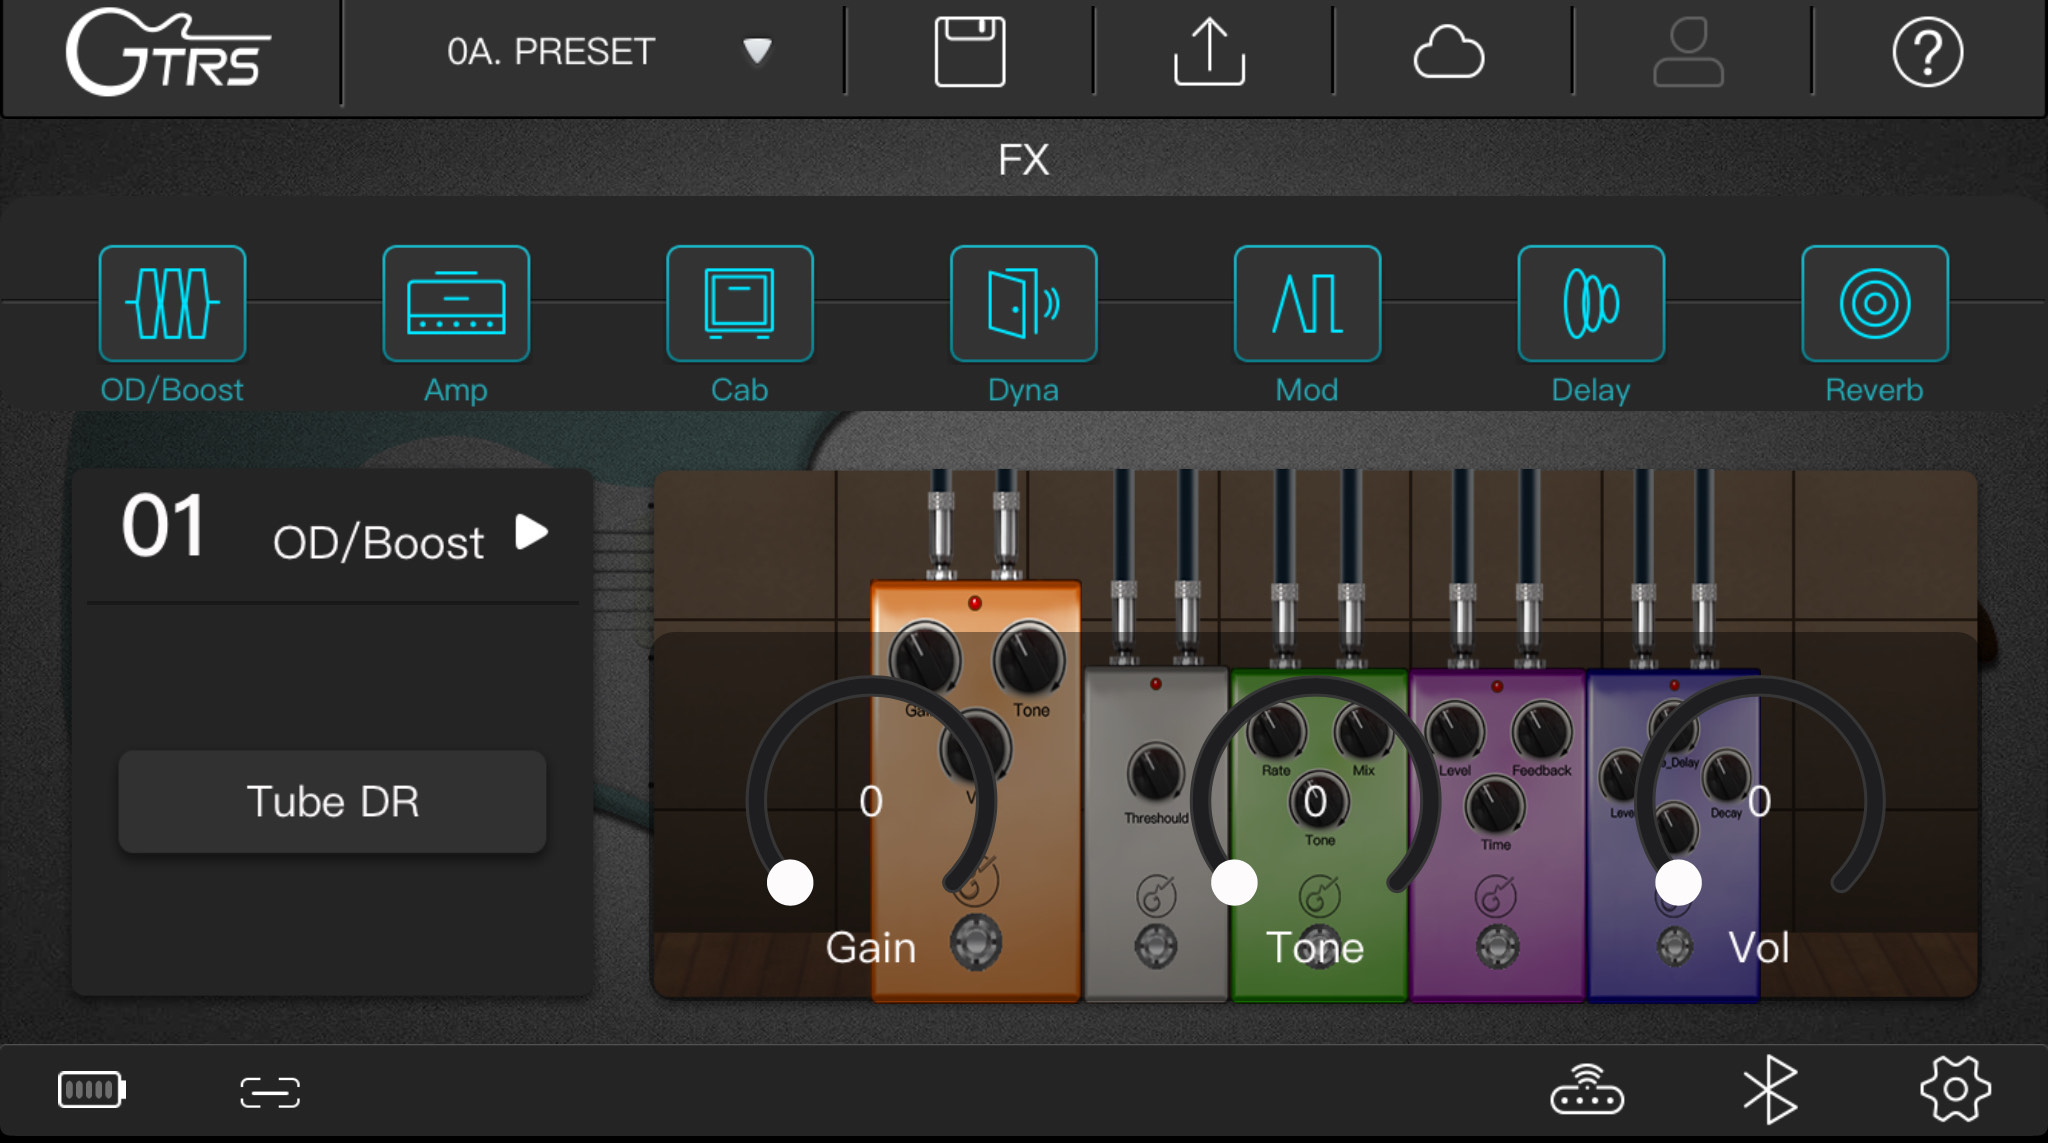Open the Reverb effect module
Viewport: 2048px width, 1143px height.
[x=1875, y=303]
